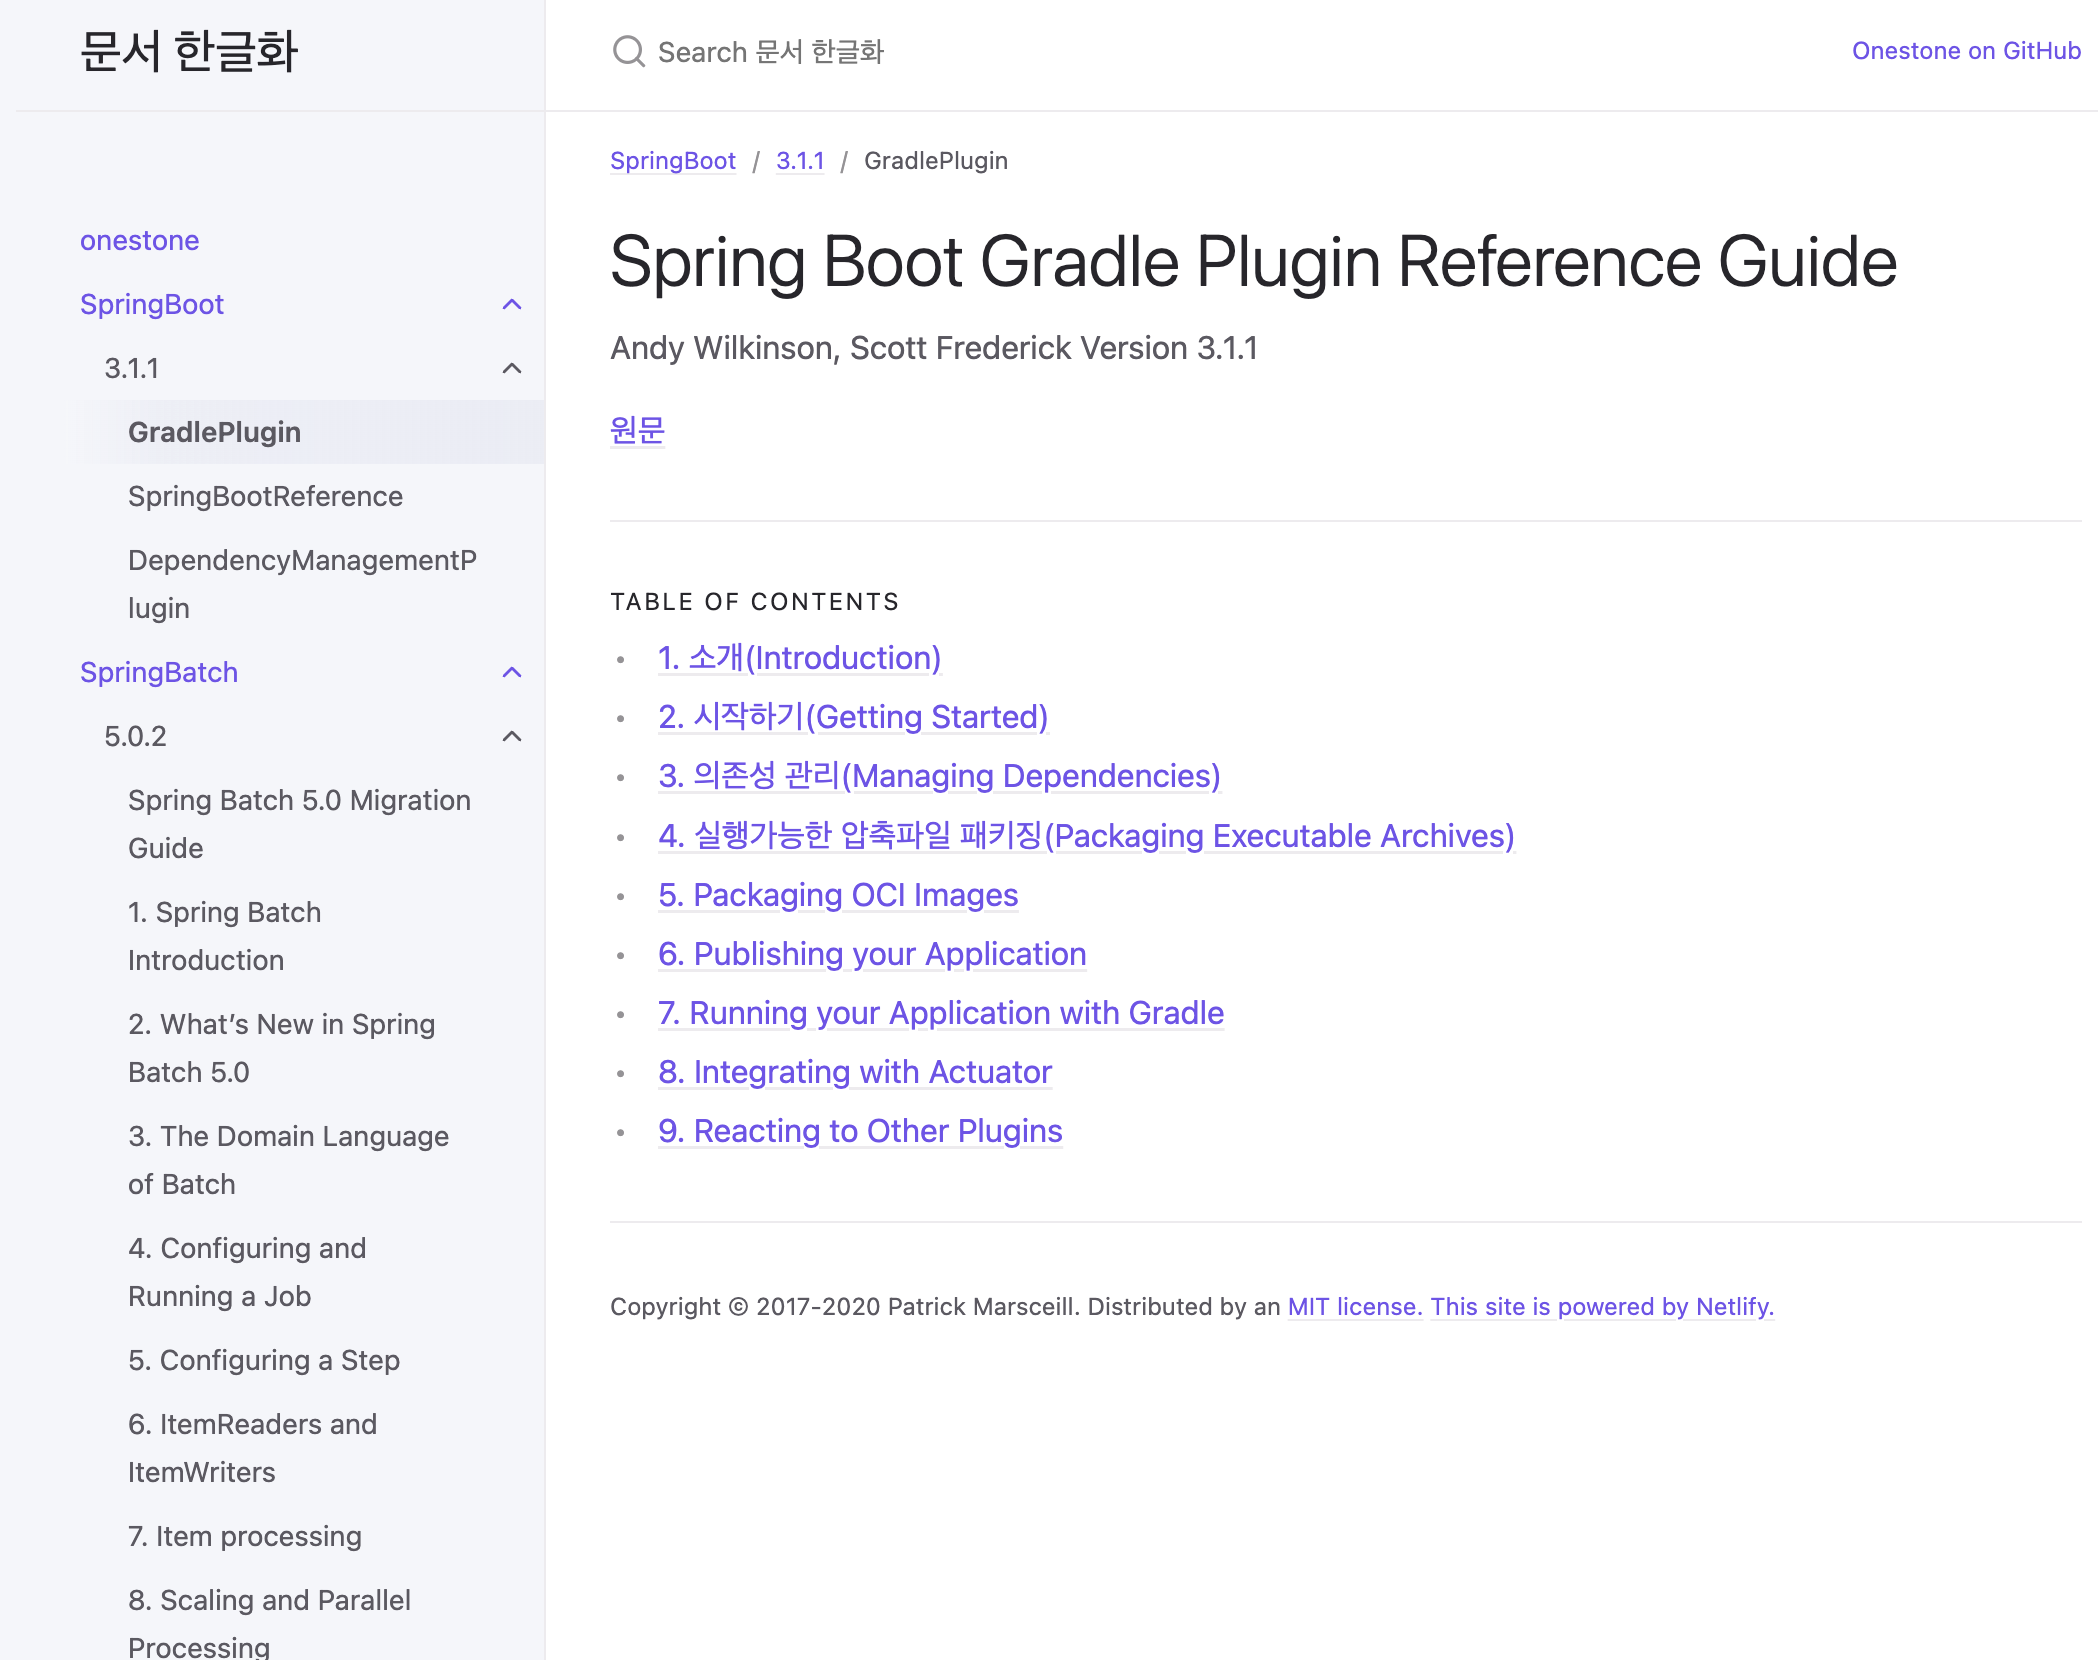This screenshot has height=1660, width=2098.
Task: Collapse the SpringBatch sidebar chevron
Action: [x=512, y=673]
